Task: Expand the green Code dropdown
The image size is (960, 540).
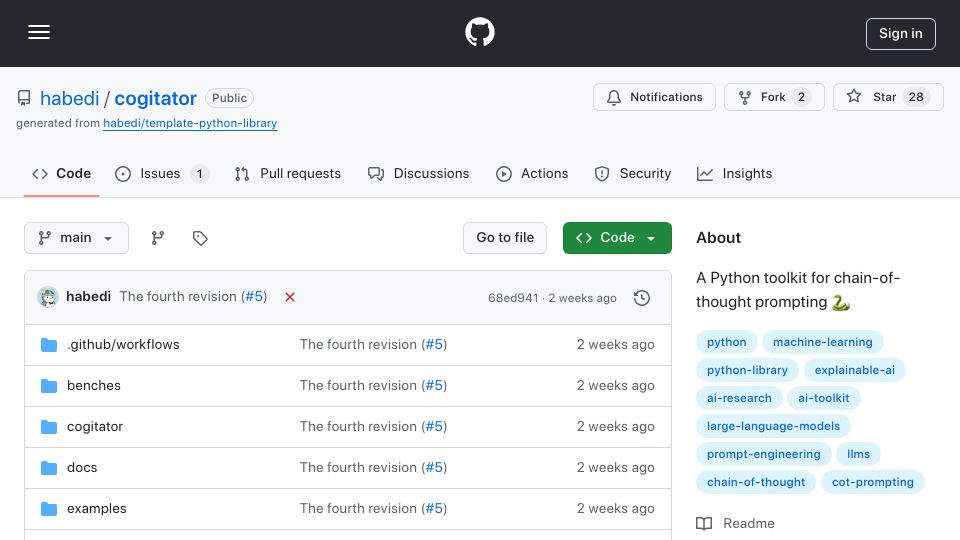Action: click(617, 238)
